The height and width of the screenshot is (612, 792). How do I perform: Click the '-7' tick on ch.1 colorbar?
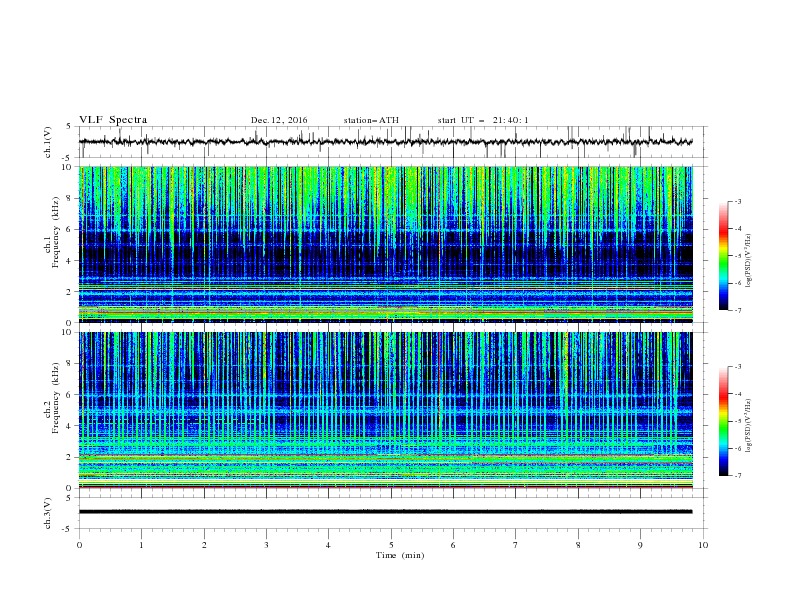click(x=737, y=310)
